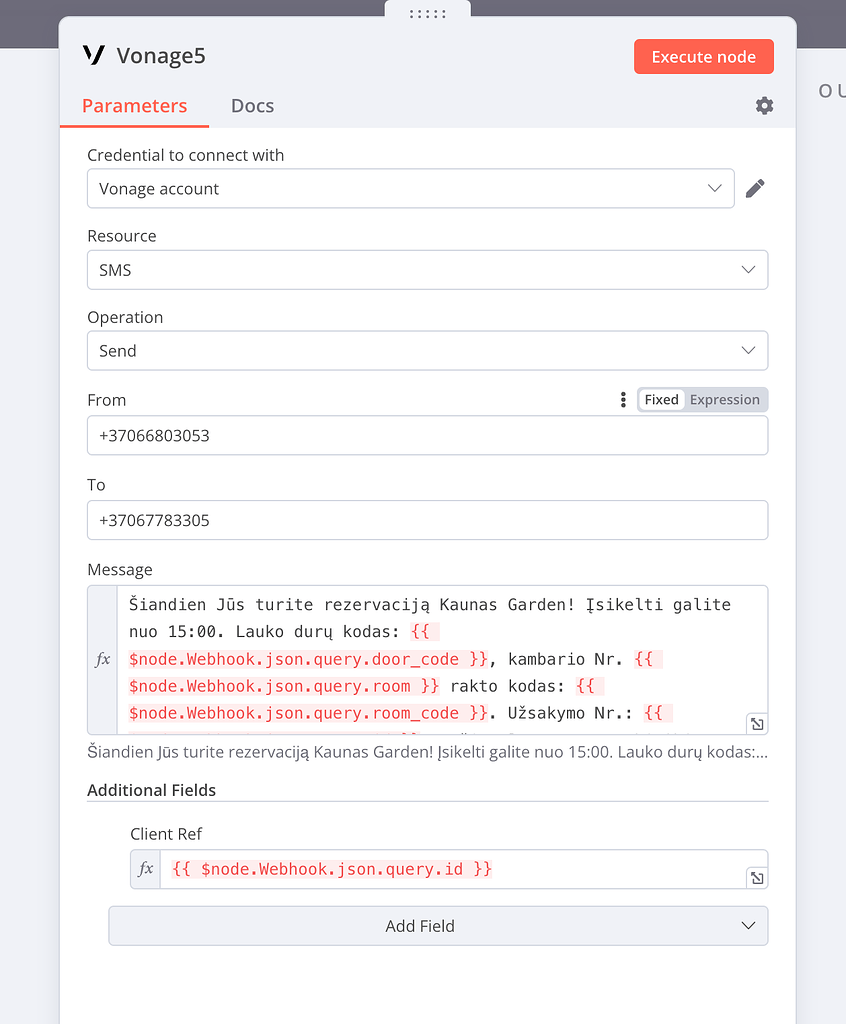Click the To phone number field
Viewport: 846px width, 1024px height.
[x=427, y=520]
